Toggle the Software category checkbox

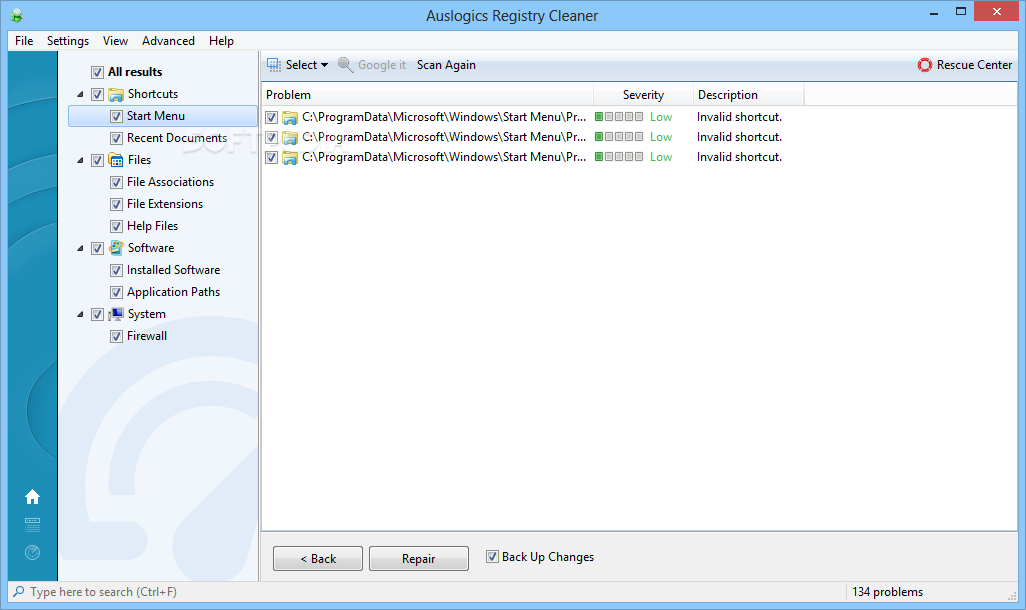click(x=97, y=248)
